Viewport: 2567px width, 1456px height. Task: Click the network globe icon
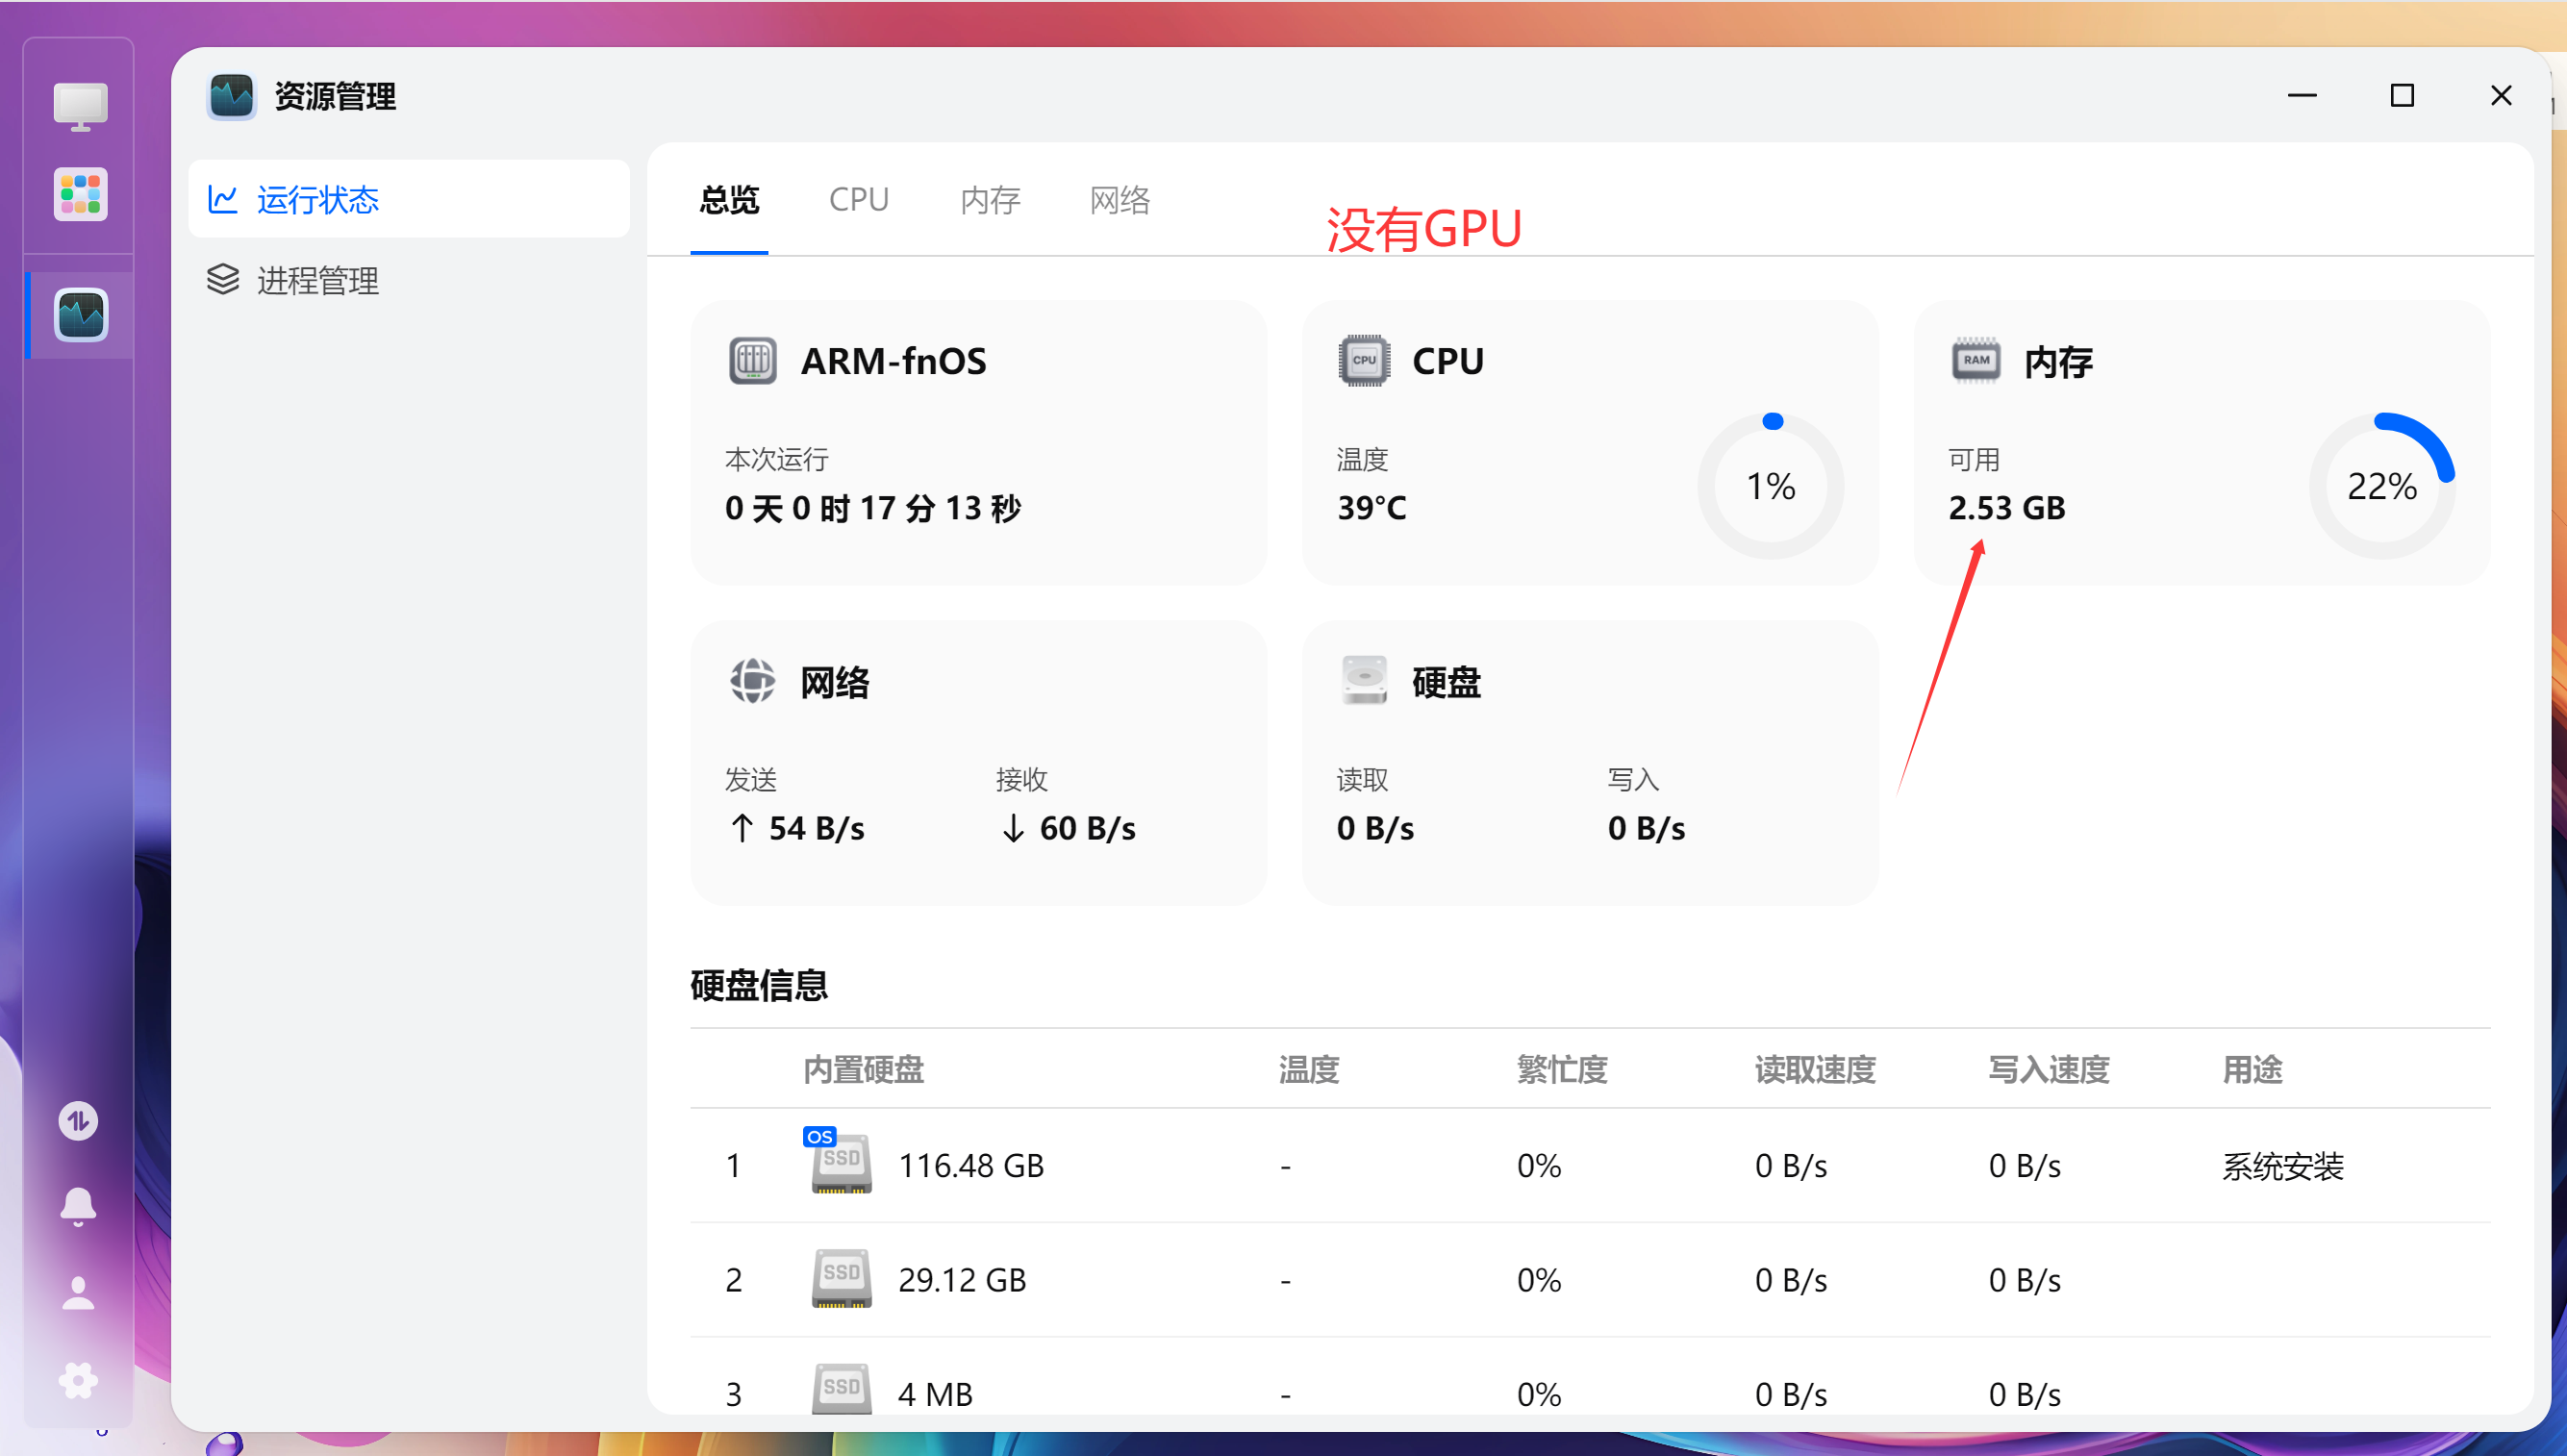click(x=752, y=682)
